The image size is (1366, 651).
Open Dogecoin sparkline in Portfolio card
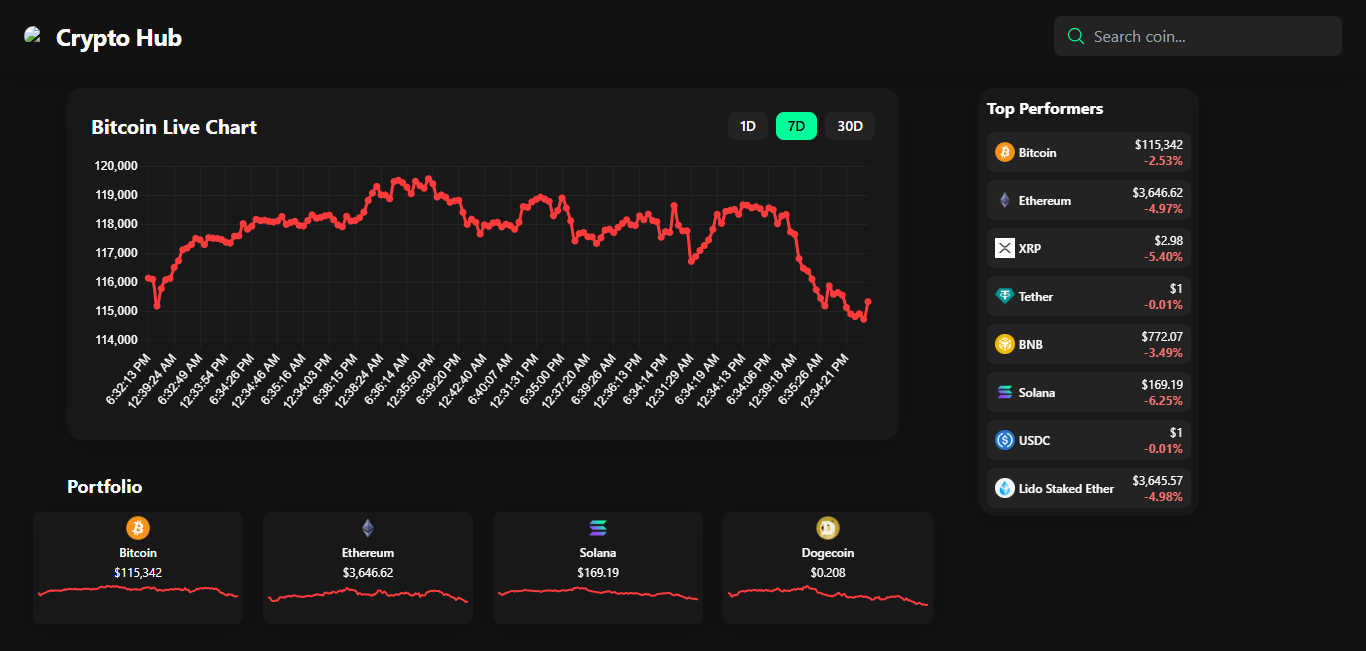[828, 594]
